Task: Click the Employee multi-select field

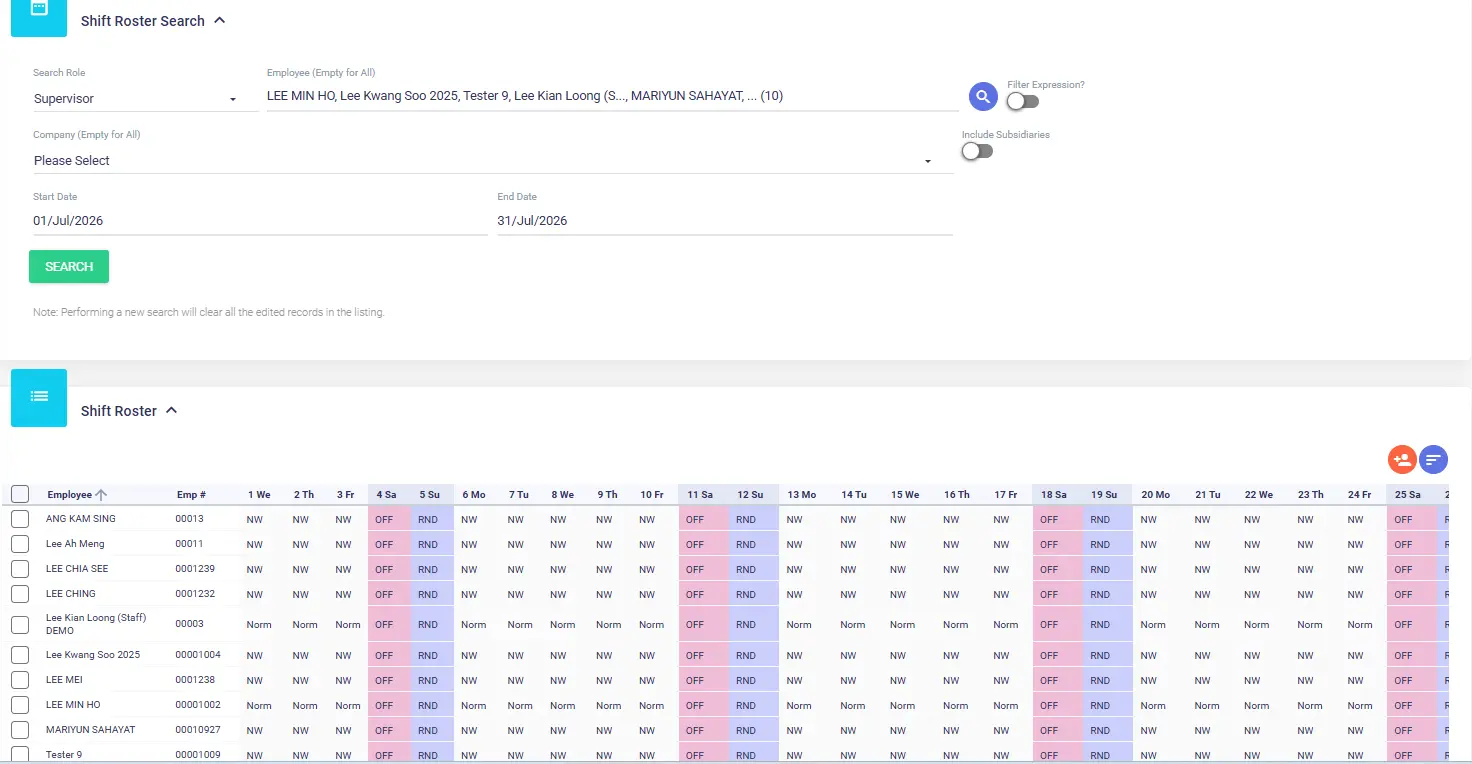Action: point(612,97)
